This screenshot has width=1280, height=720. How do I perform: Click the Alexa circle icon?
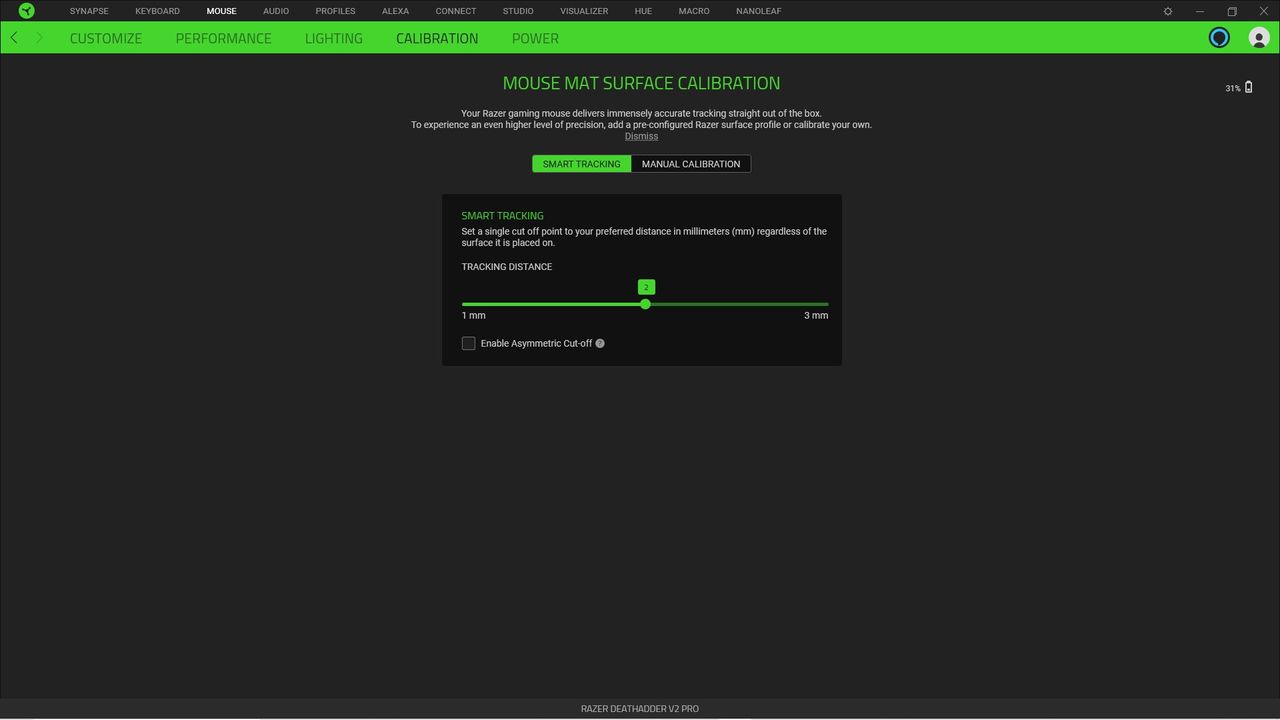pyautogui.click(x=1219, y=38)
